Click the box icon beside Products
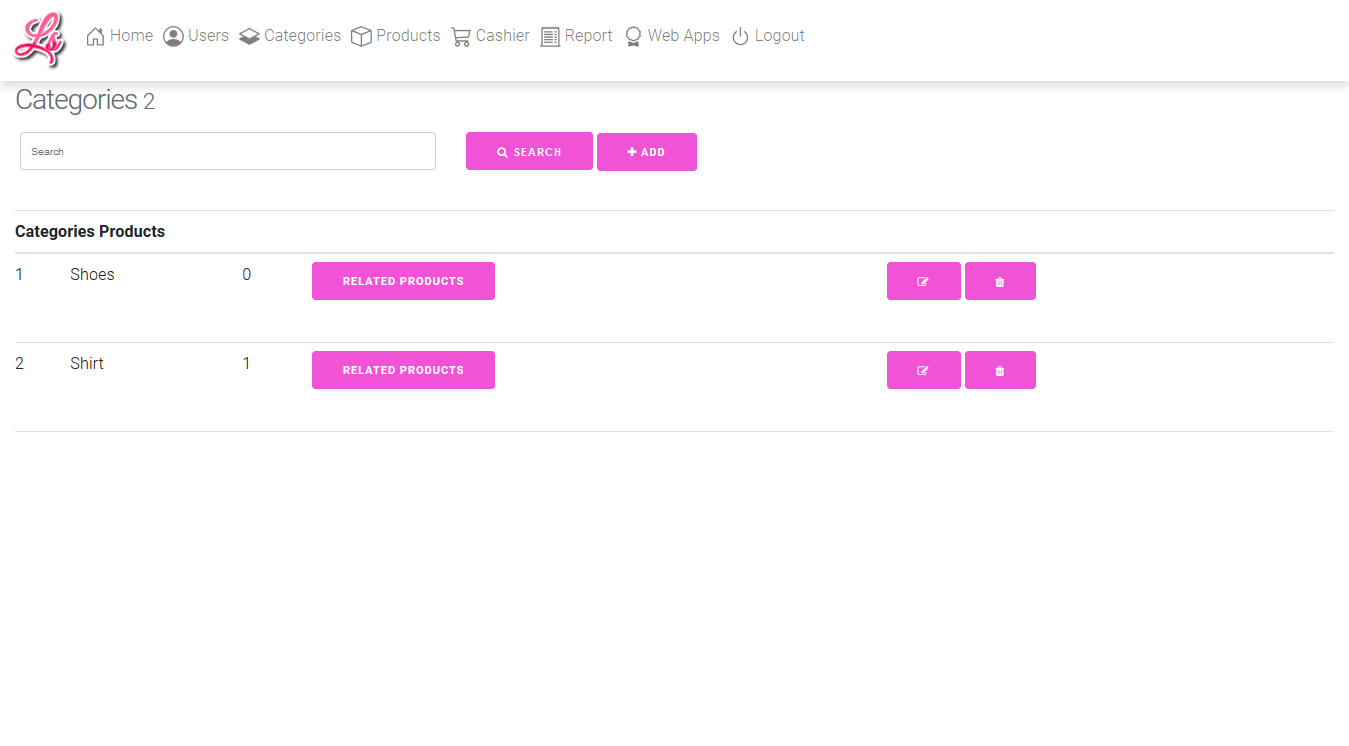Viewport: 1349px width, 746px height. point(361,37)
